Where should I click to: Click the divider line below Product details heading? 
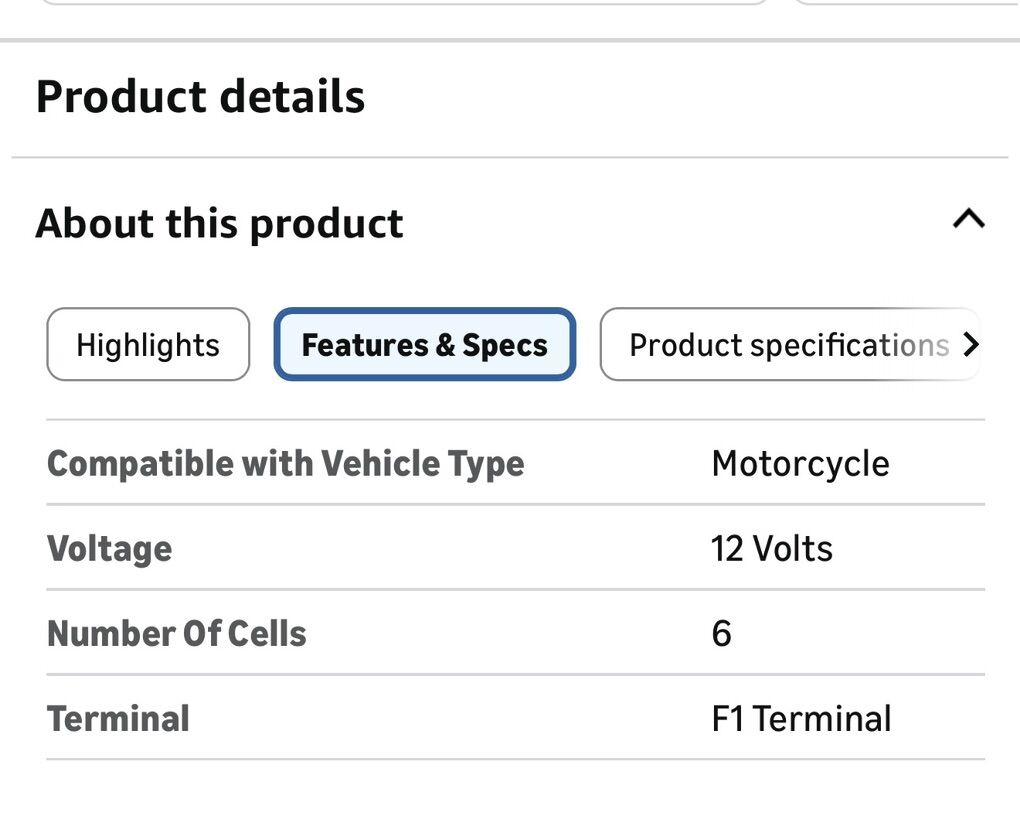pos(510,157)
